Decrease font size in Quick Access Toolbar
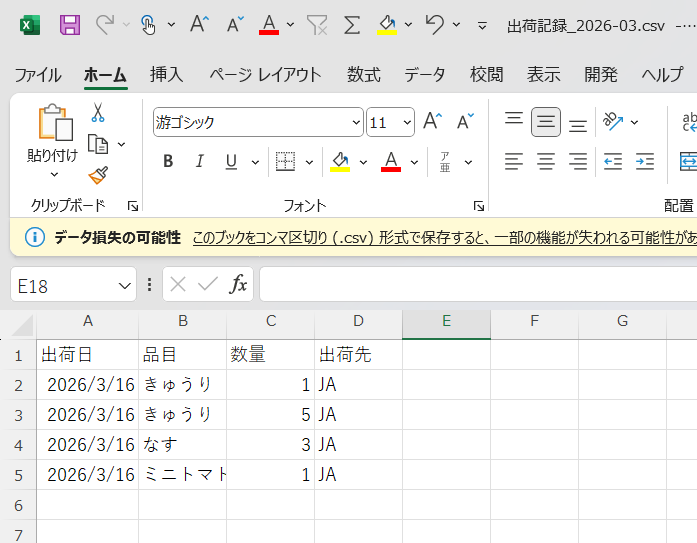 pyautogui.click(x=235, y=24)
